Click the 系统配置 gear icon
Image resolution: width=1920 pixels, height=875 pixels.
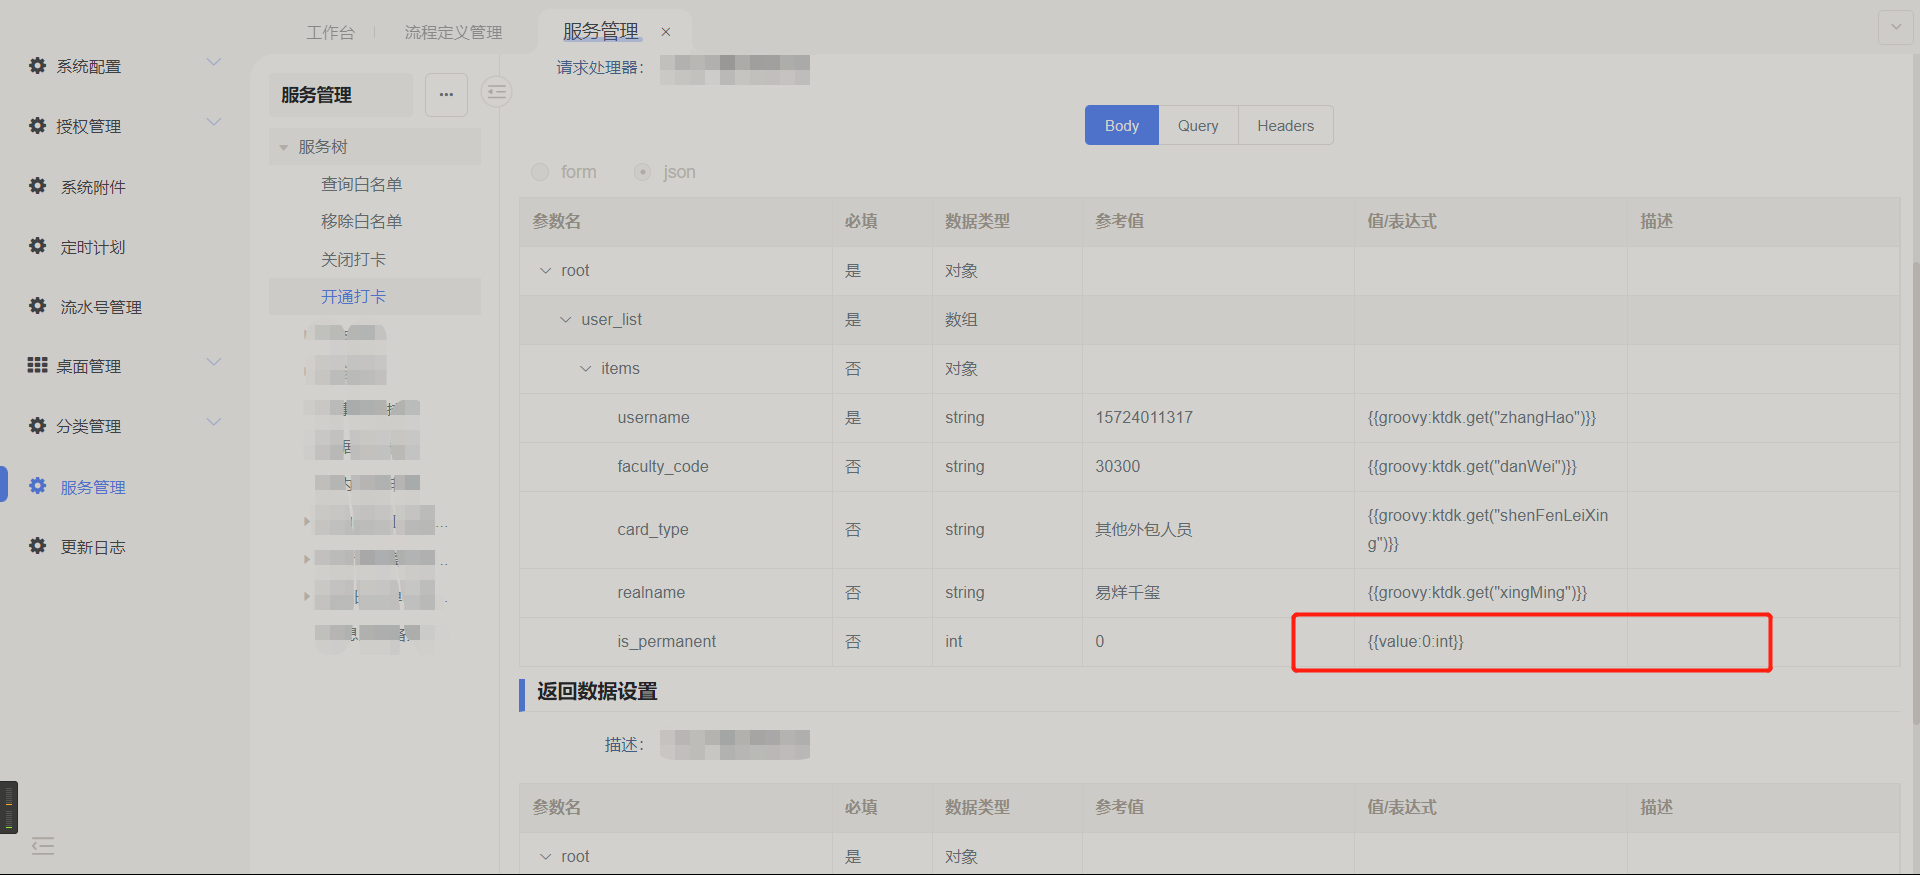click(38, 66)
